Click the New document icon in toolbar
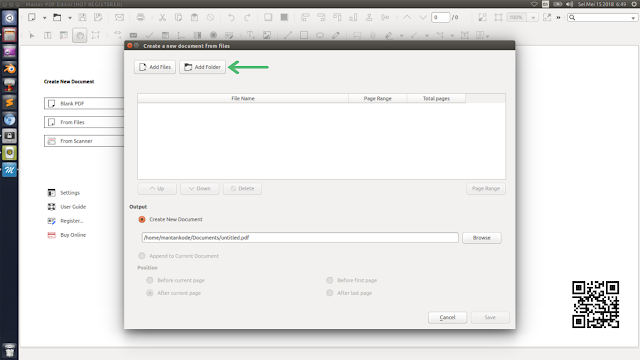 [x=31, y=17]
